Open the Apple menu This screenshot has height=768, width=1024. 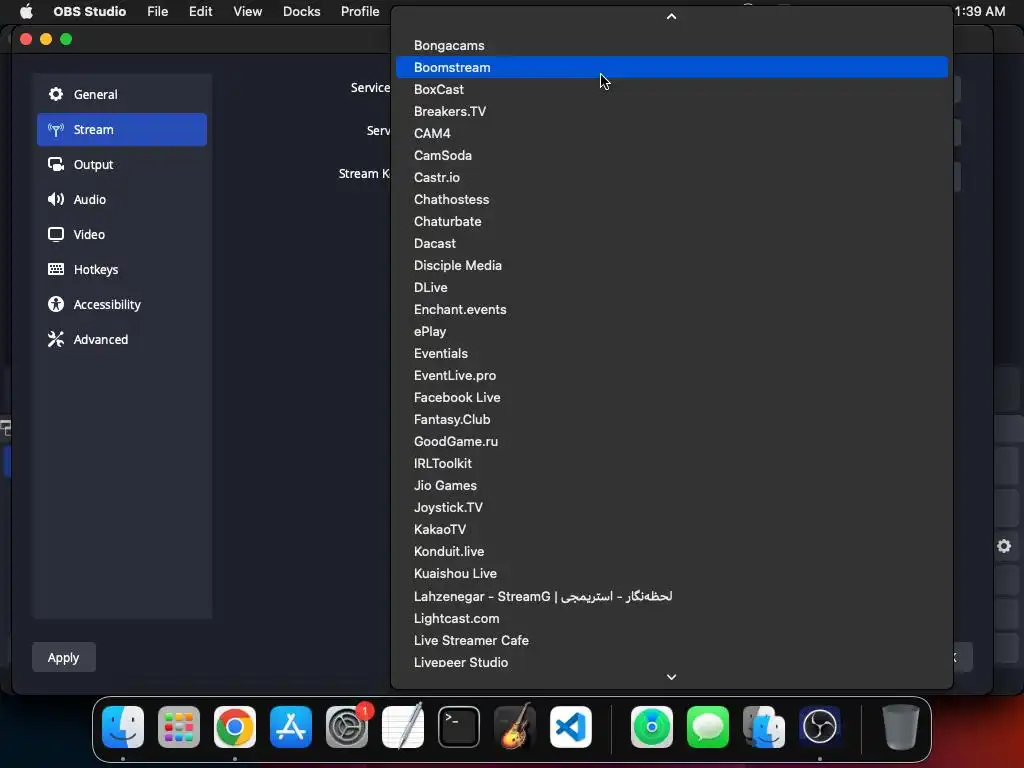(x=26, y=11)
